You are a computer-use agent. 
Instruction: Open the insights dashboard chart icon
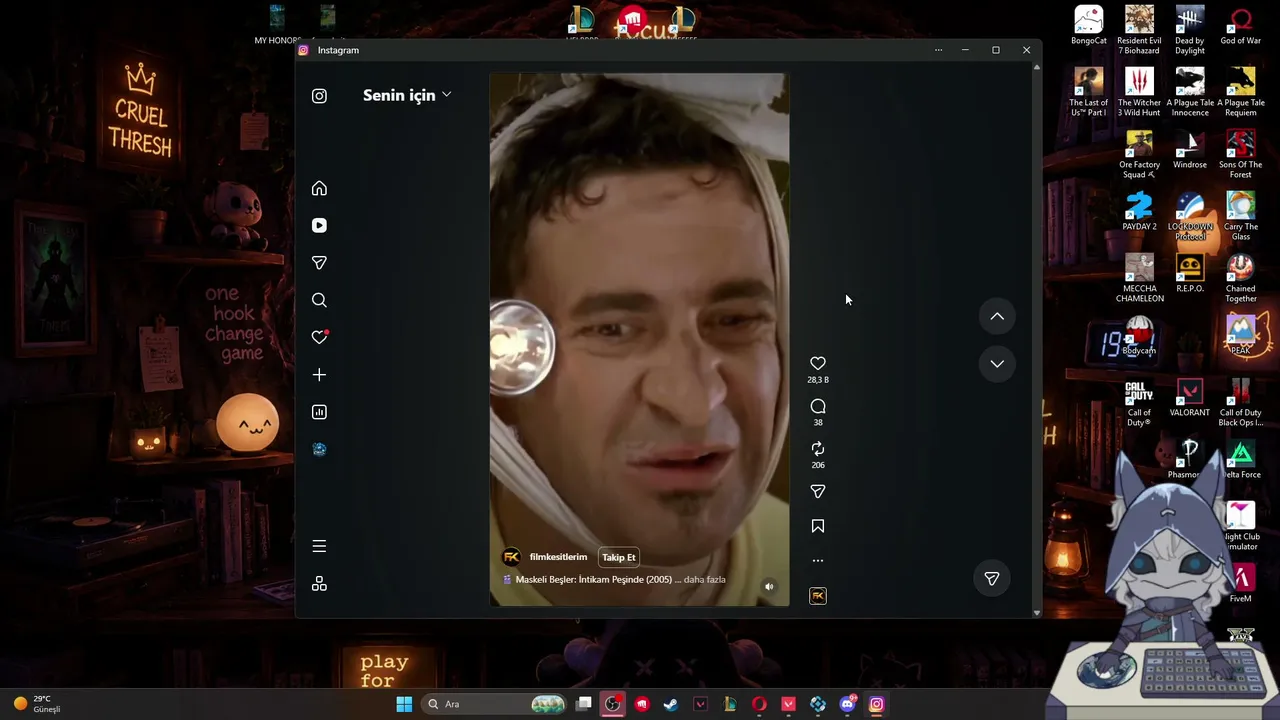319,412
